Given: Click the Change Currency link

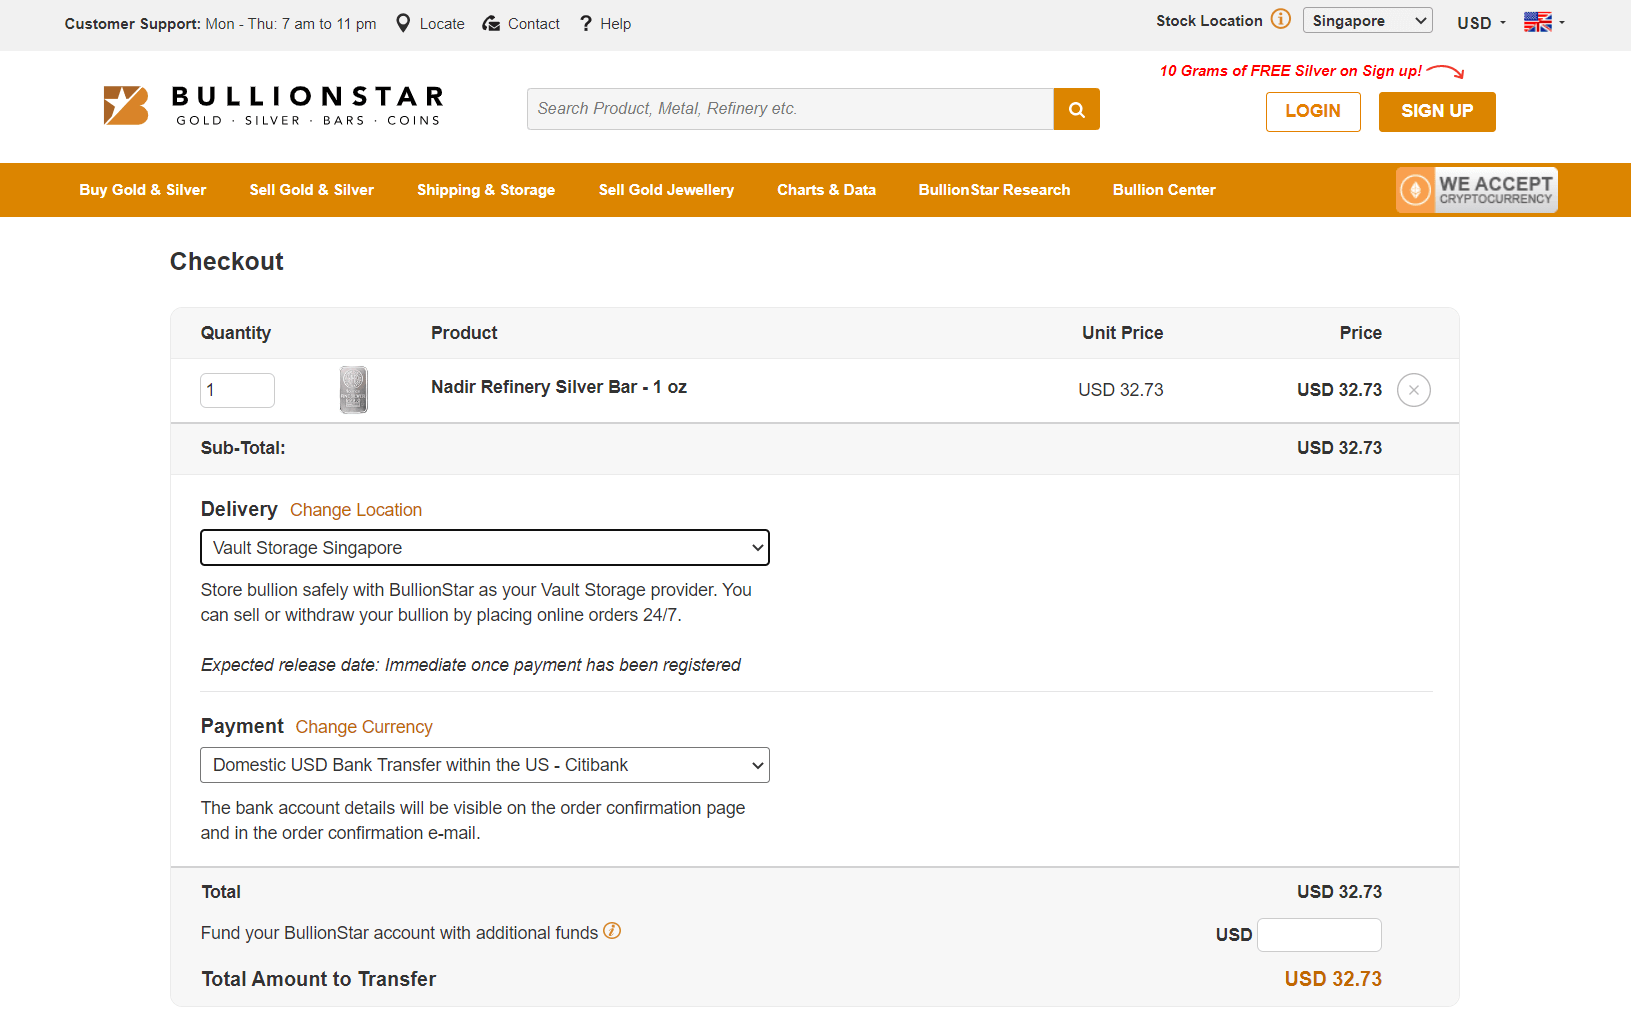Looking at the screenshot, I should click(364, 727).
